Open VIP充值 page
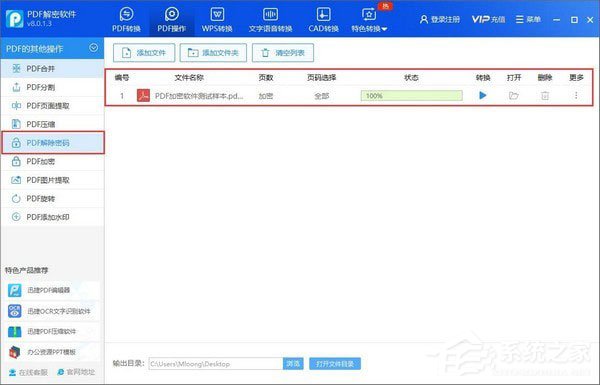 point(488,19)
